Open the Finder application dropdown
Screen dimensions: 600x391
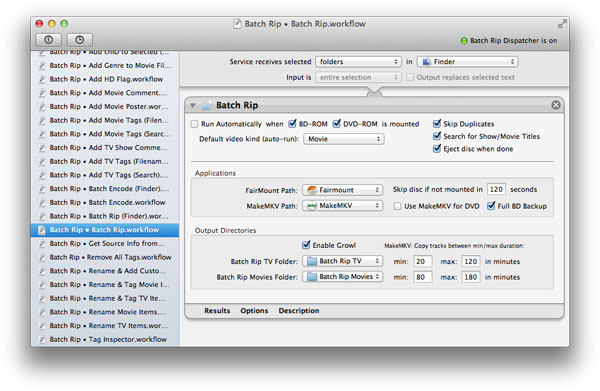click(x=468, y=62)
